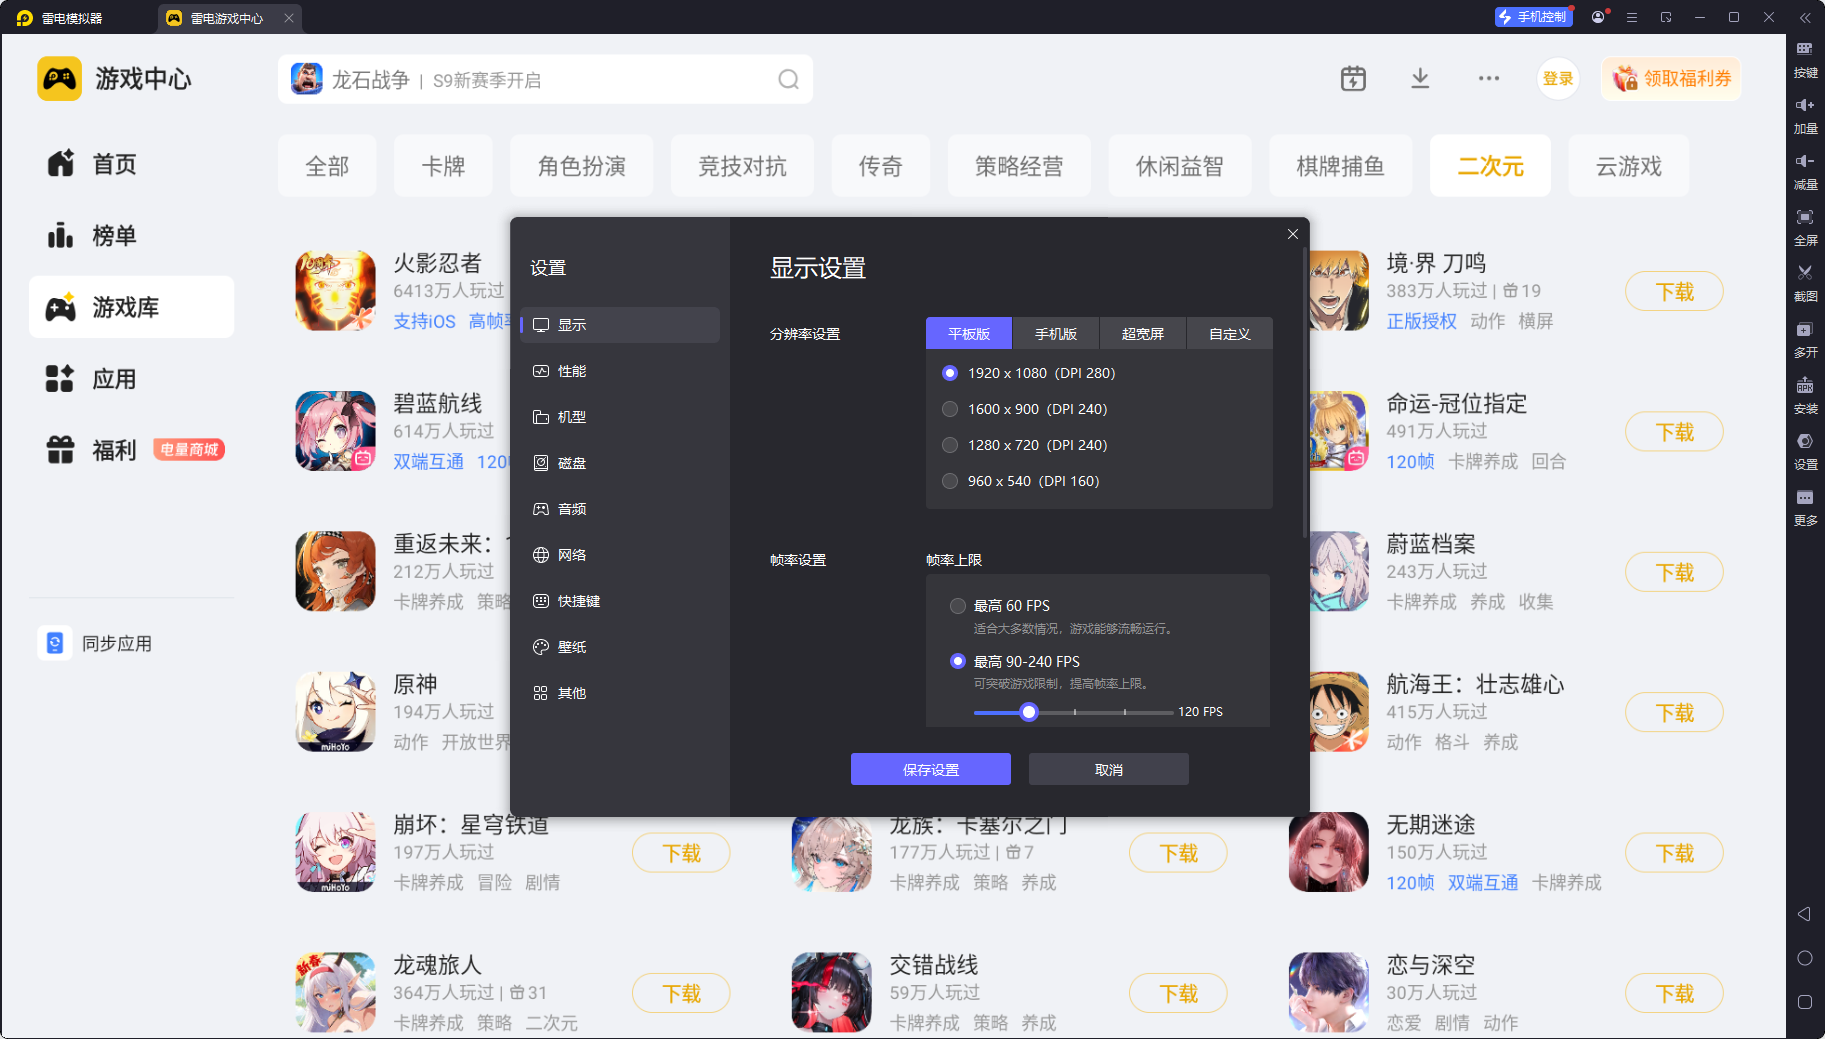Screen dimensions: 1825x1039
Task: Open the 快捷键 settings section
Action: (620, 601)
